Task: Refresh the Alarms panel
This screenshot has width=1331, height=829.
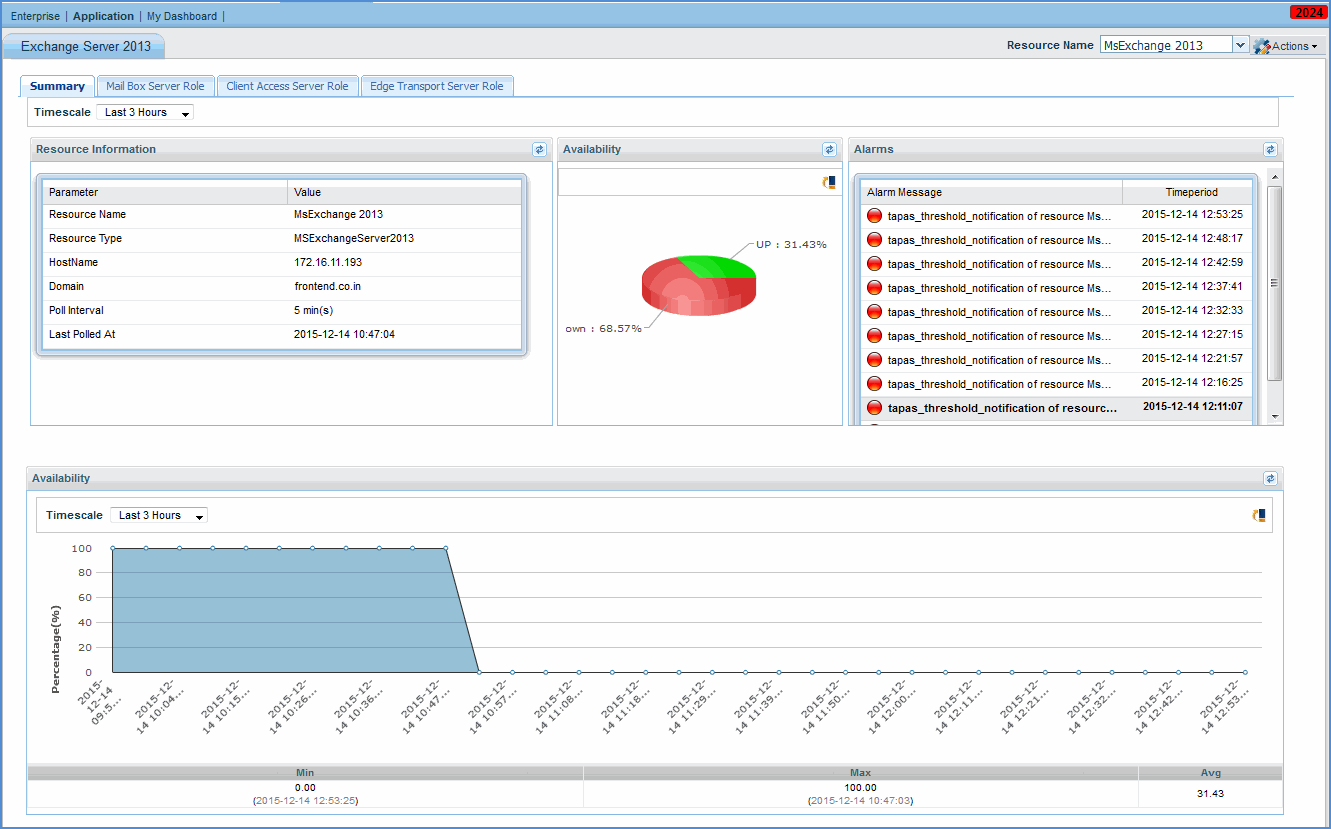Action: [x=1270, y=149]
